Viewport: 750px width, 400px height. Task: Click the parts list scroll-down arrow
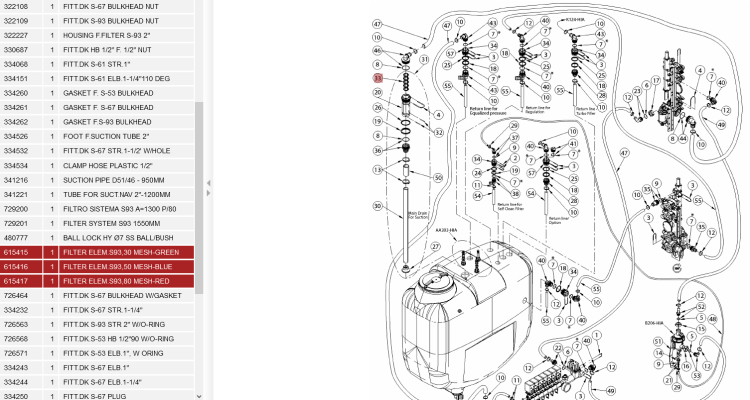(x=199, y=394)
